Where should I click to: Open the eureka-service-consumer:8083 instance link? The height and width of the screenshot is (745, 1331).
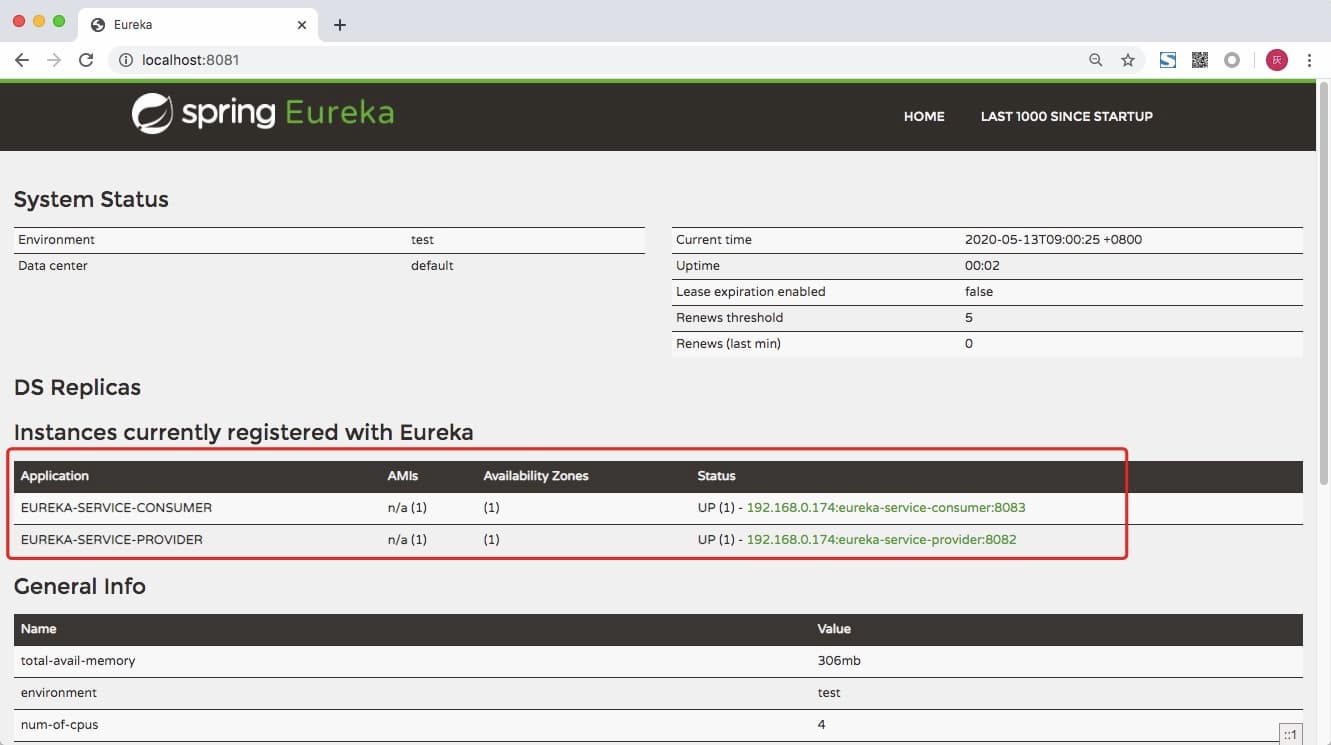click(886, 507)
